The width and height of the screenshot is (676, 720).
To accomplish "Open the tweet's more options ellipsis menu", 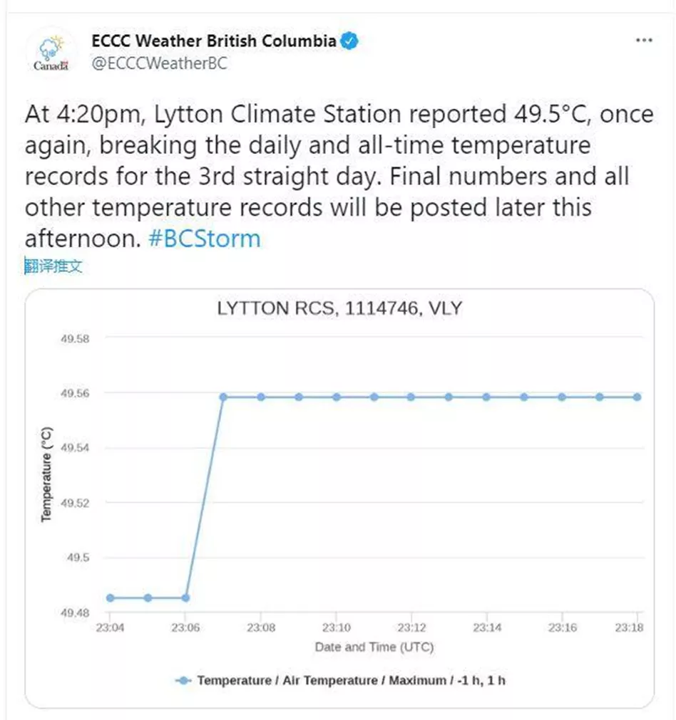I will (645, 42).
